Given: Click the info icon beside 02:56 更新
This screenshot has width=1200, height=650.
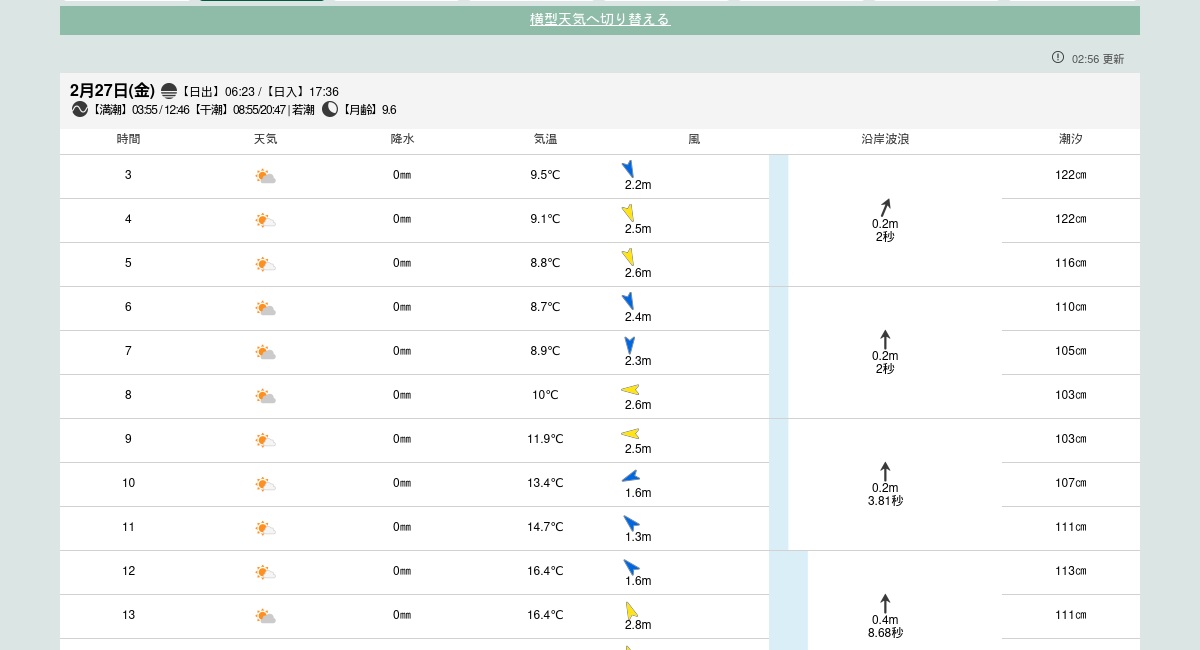Looking at the screenshot, I should pyautogui.click(x=1058, y=57).
